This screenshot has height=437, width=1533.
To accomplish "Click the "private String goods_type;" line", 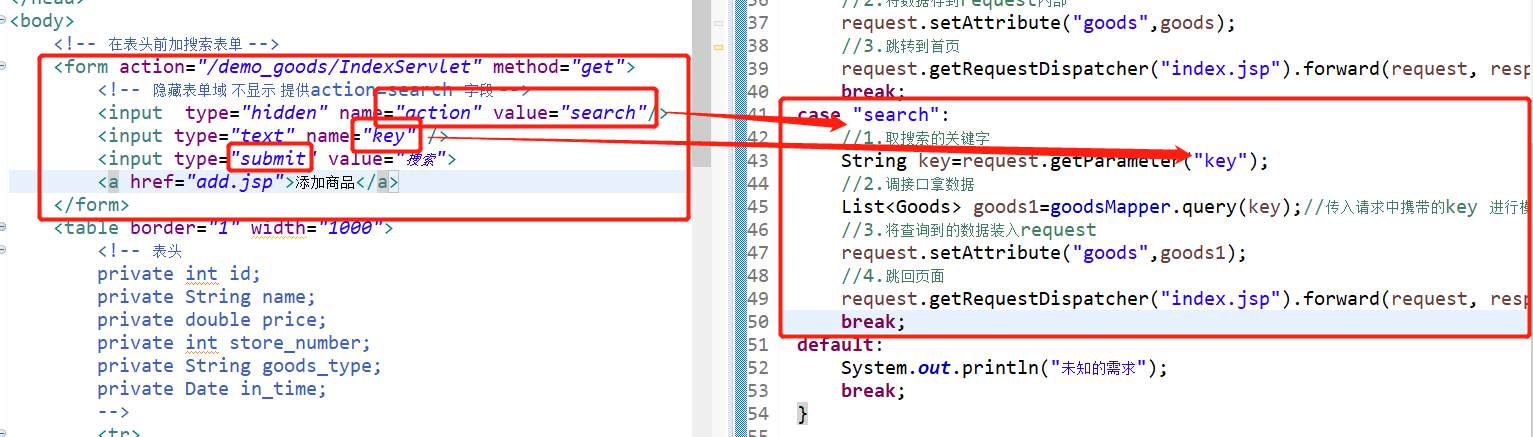I will (x=239, y=366).
